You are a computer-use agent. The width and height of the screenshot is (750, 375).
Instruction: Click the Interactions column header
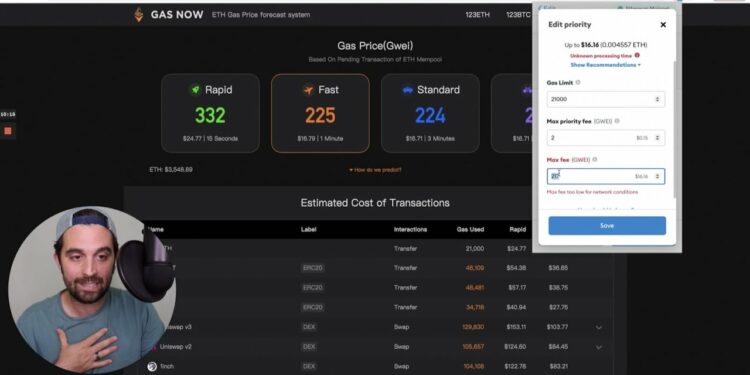pos(410,230)
